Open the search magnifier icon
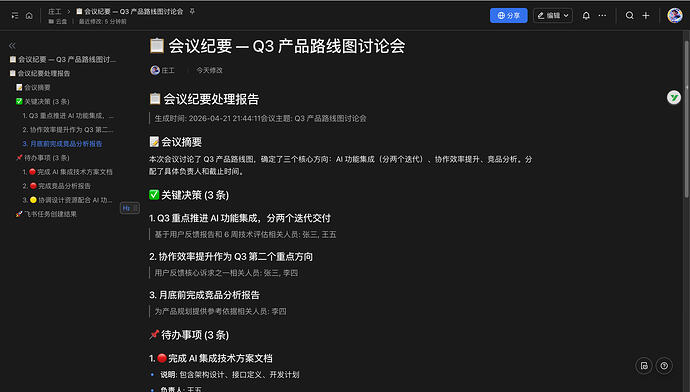690x392 pixels. pyautogui.click(x=629, y=15)
